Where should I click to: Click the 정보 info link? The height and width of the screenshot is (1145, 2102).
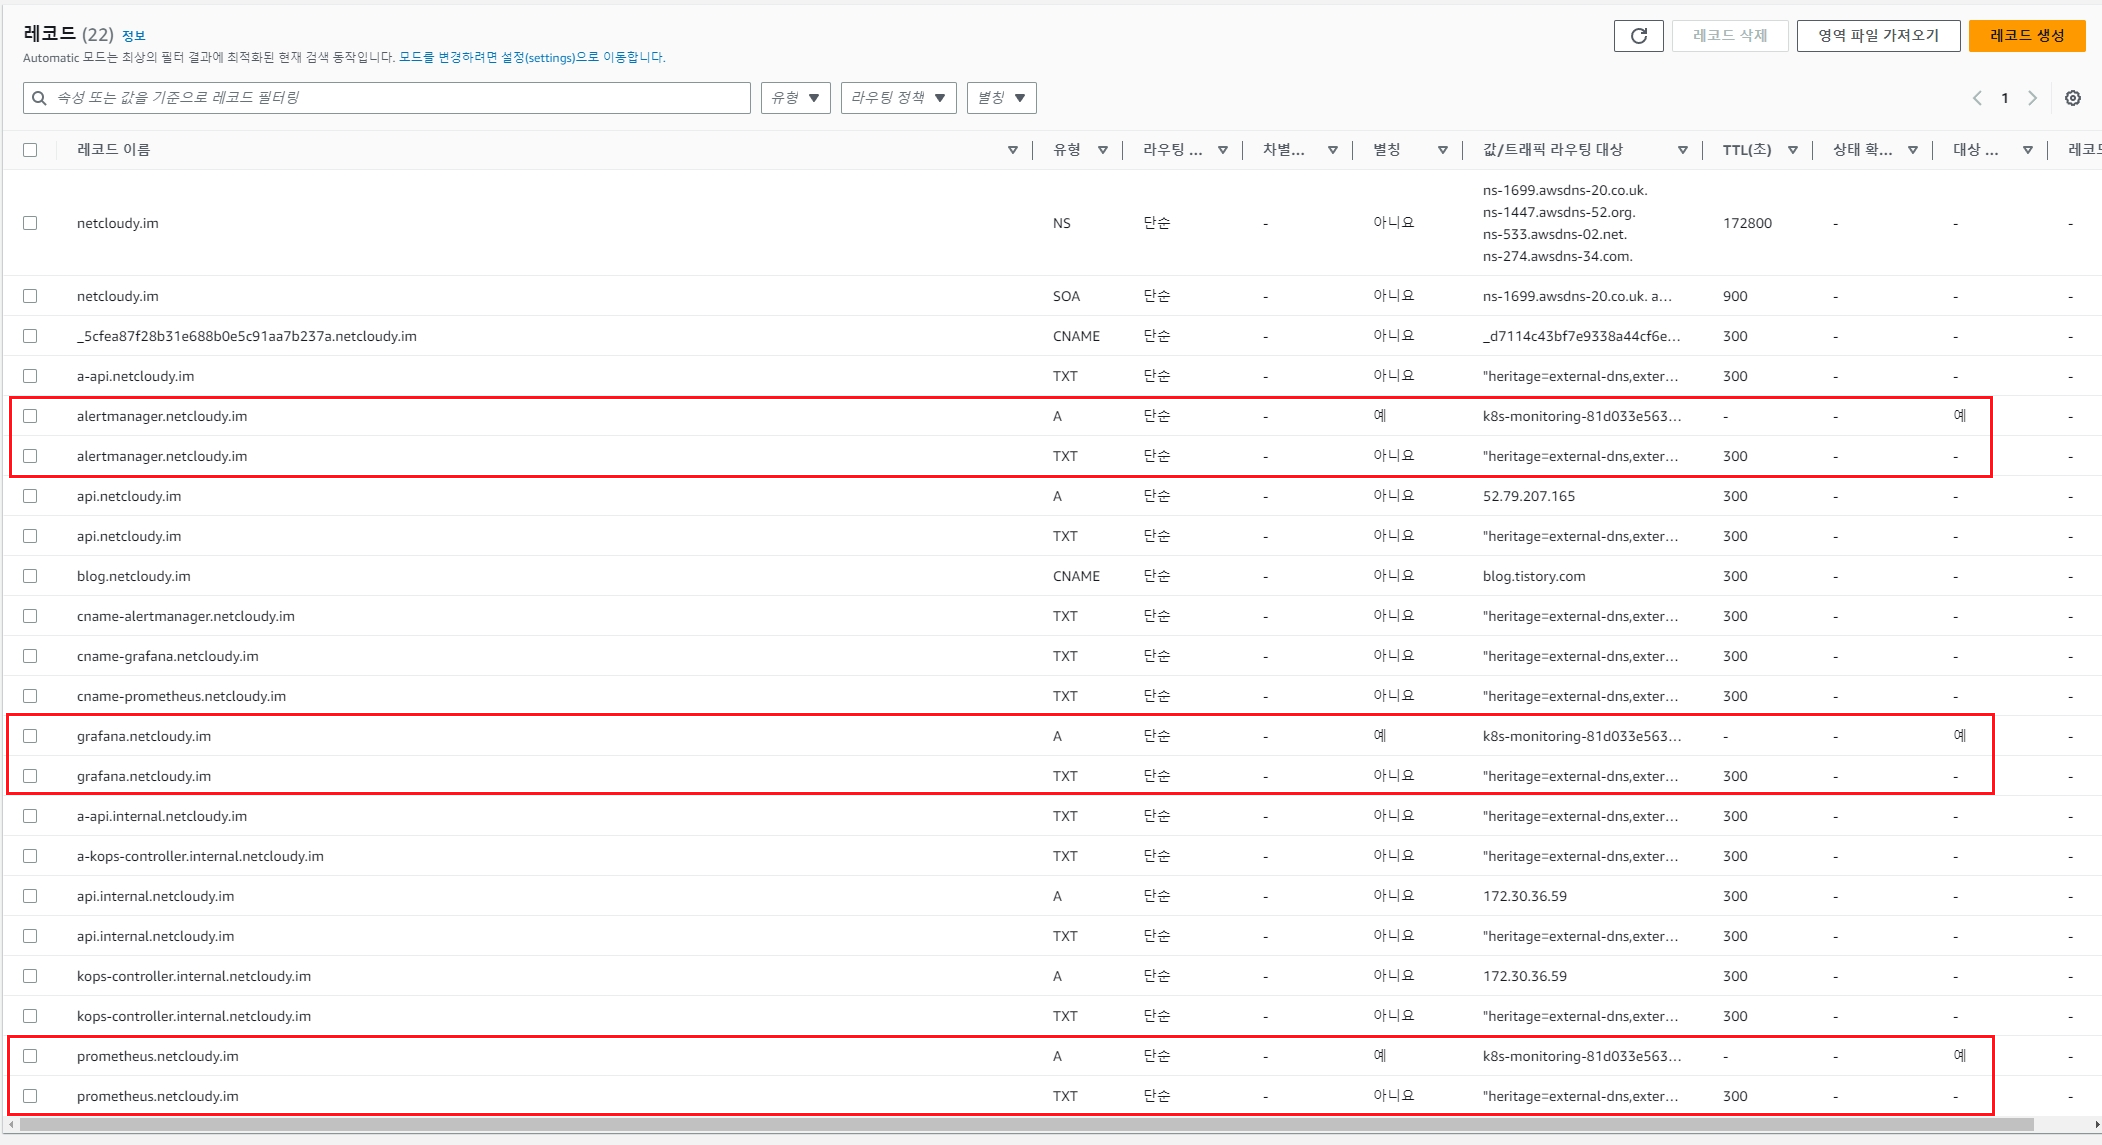pyautogui.click(x=133, y=36)
